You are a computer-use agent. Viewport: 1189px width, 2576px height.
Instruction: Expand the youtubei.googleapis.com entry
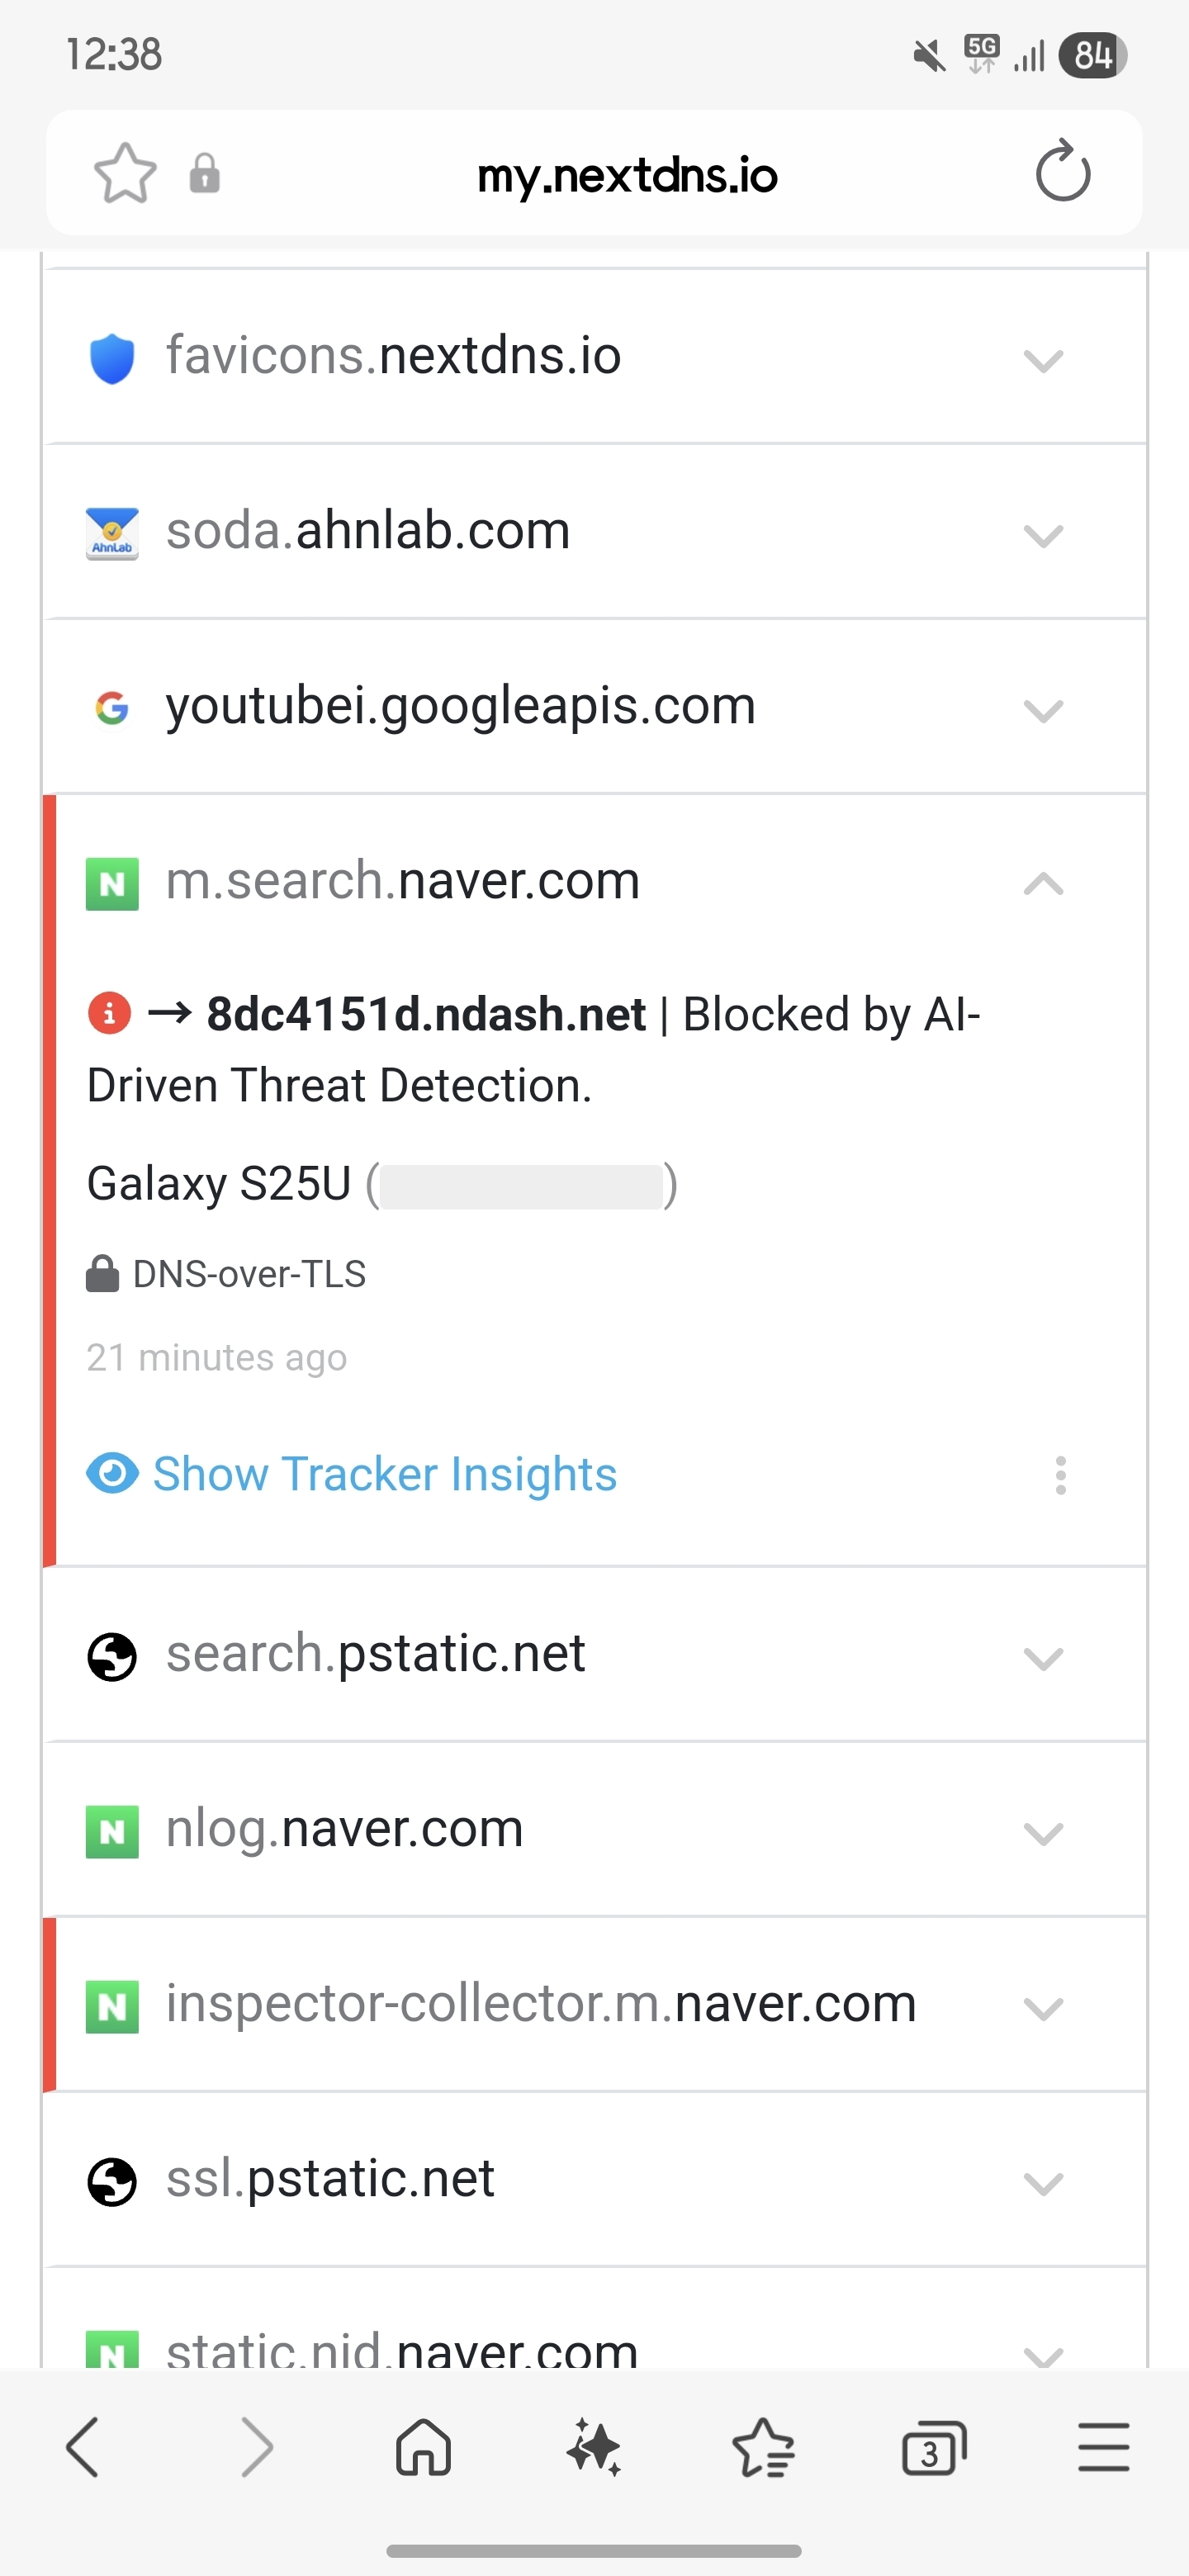point(1043,710)
